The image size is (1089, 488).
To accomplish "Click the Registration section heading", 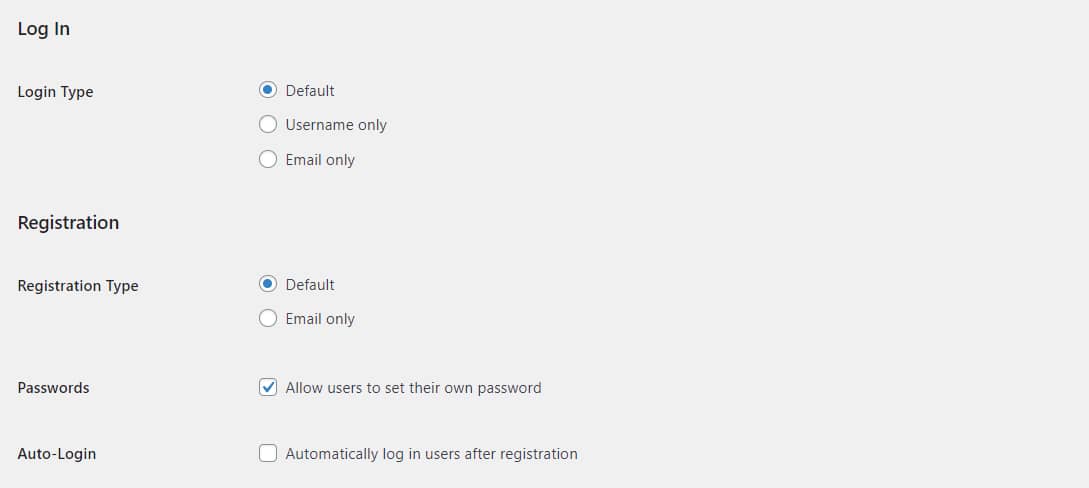I will click(68, 222).
